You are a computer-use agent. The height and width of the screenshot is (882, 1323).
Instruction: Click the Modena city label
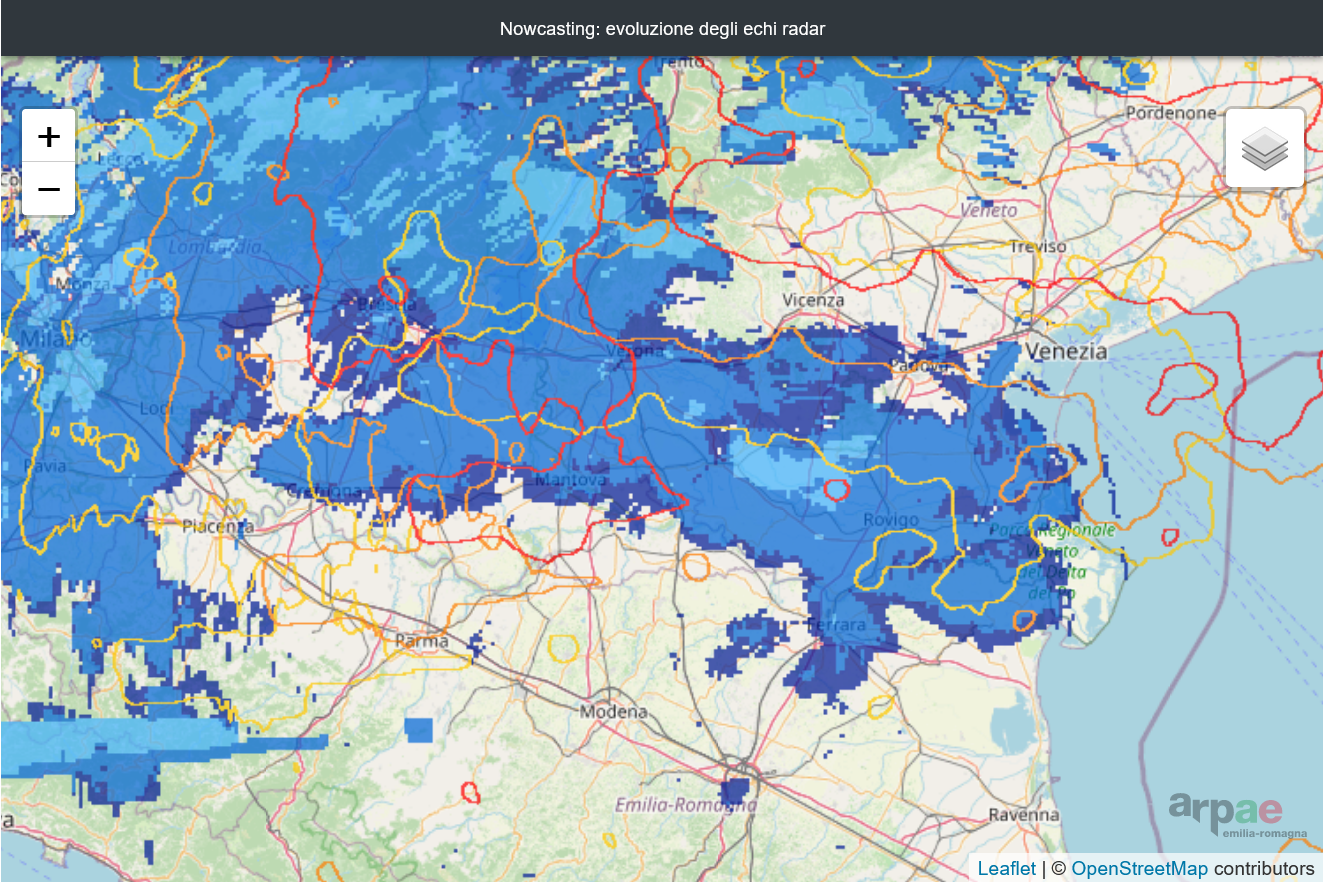614,712
